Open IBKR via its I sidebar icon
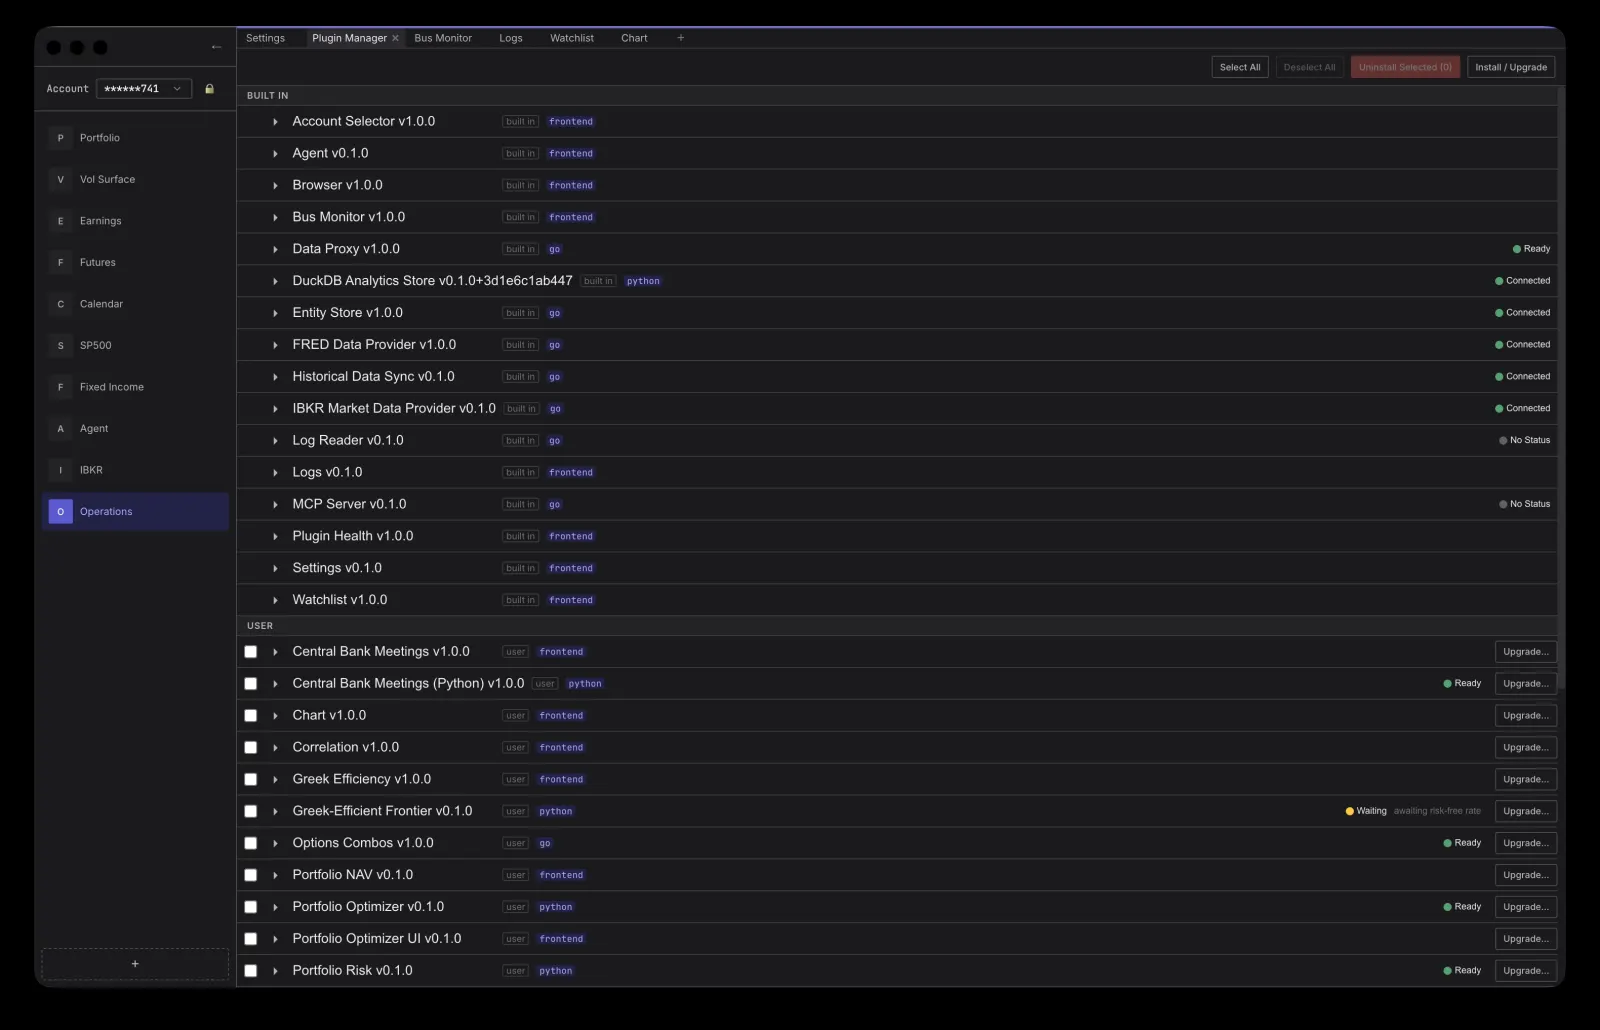 point(60,470)
